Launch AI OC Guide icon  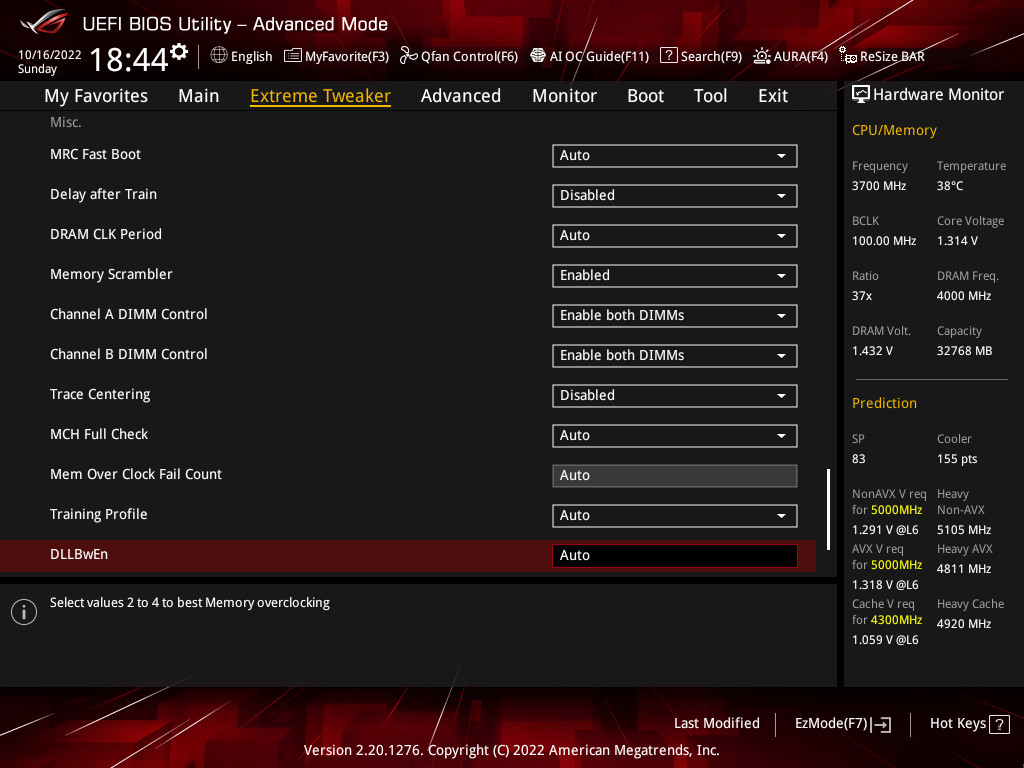tap(537, 56)
